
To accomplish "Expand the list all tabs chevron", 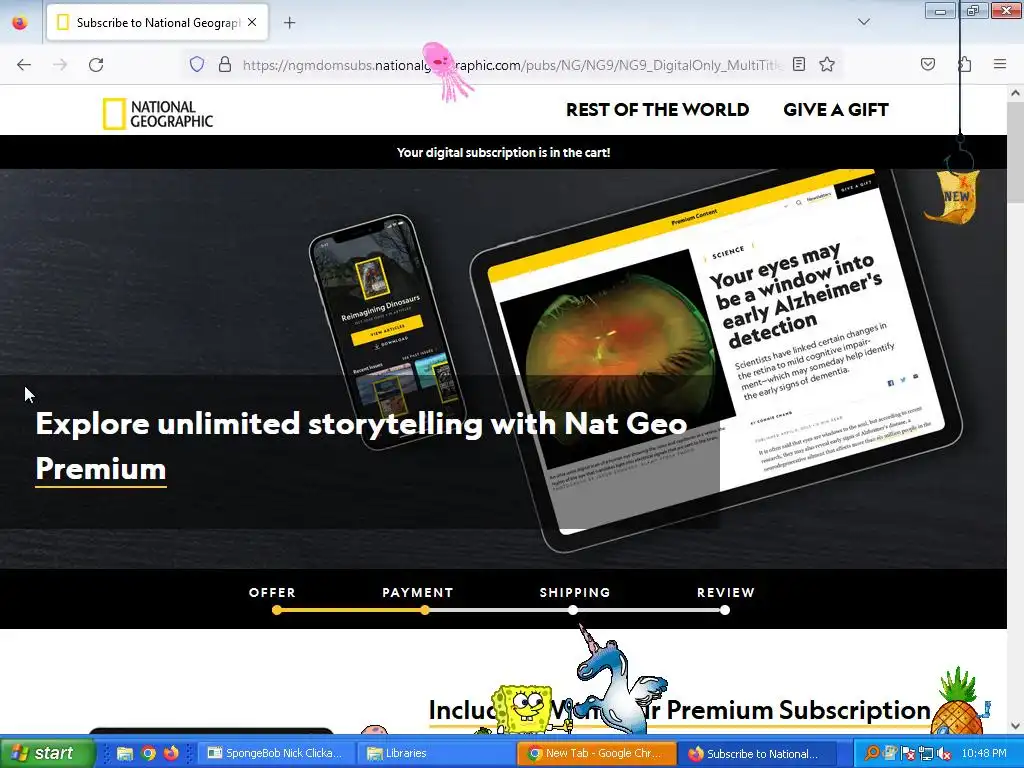I will [x=863, y=22].
